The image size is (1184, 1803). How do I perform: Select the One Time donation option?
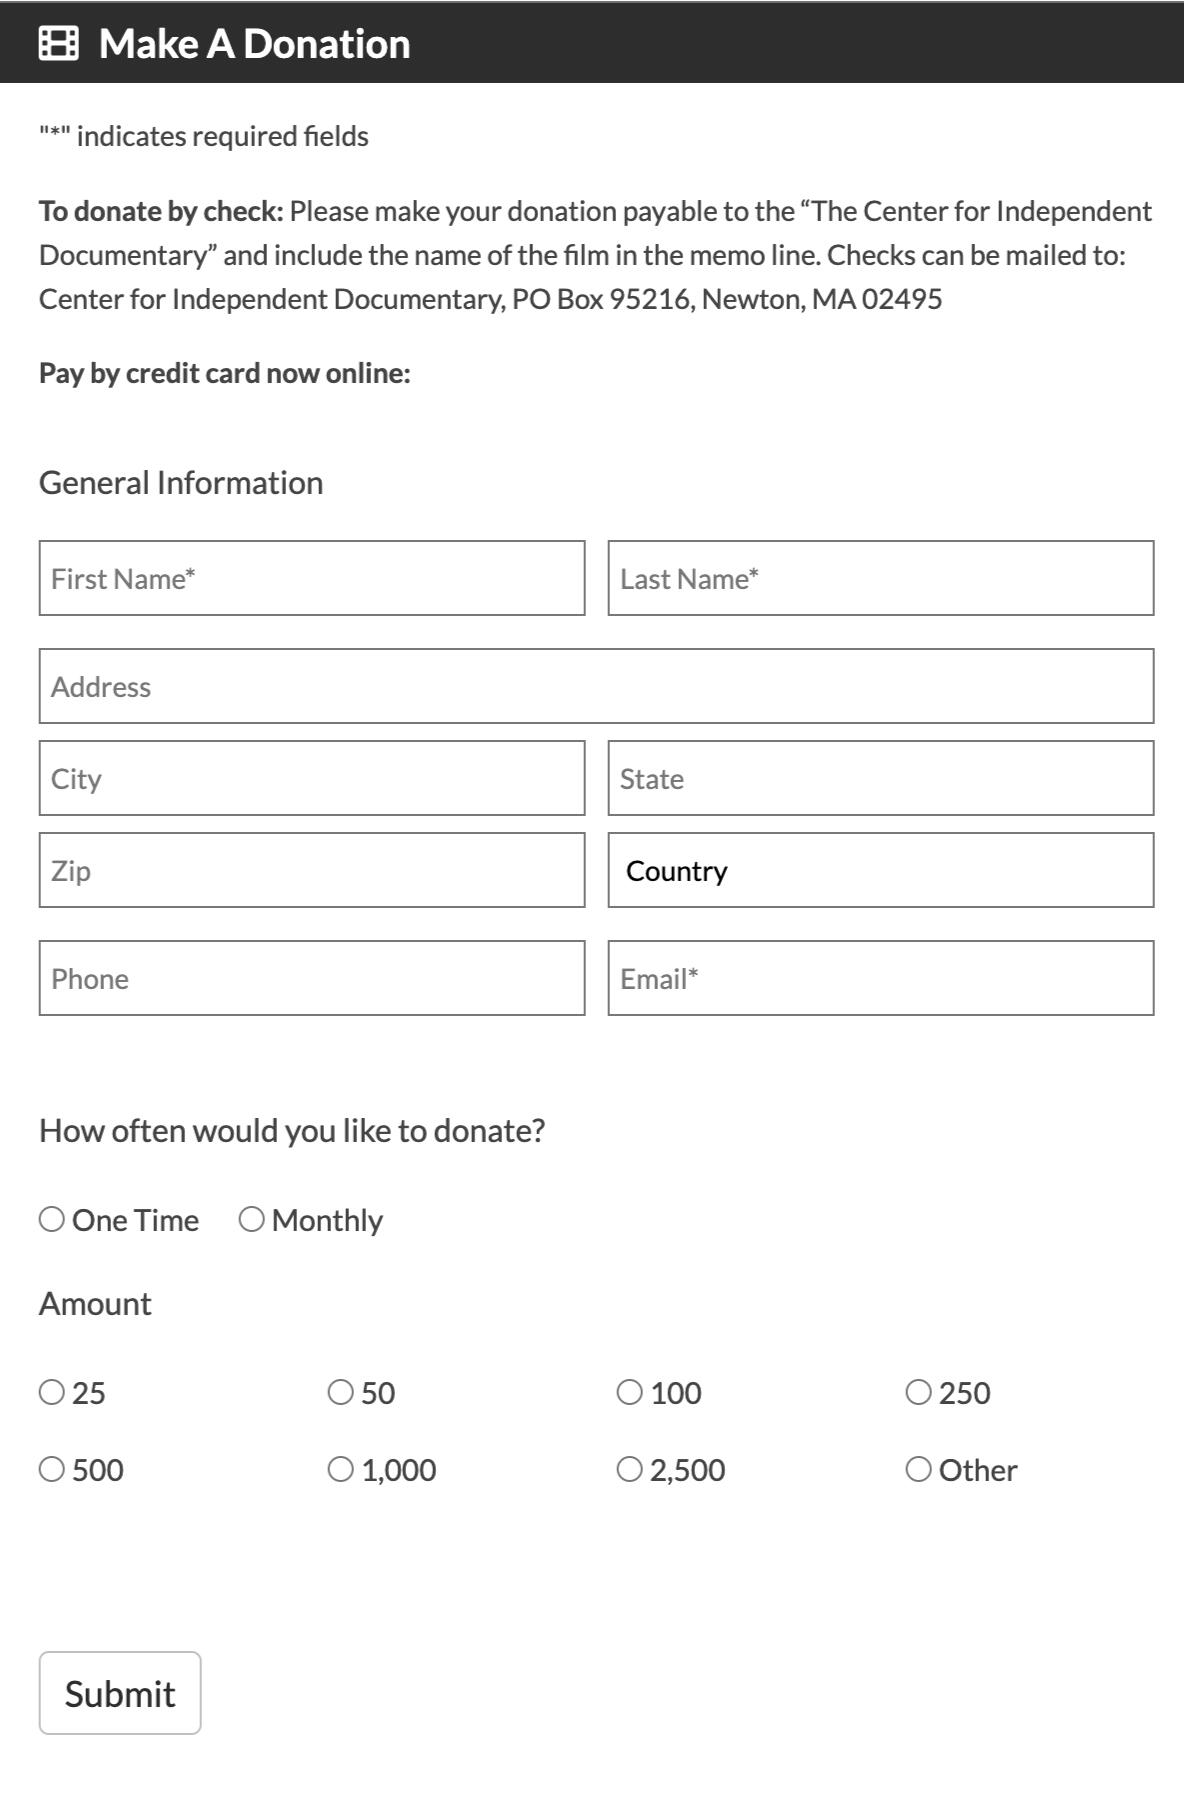(x=52, y=1219)
